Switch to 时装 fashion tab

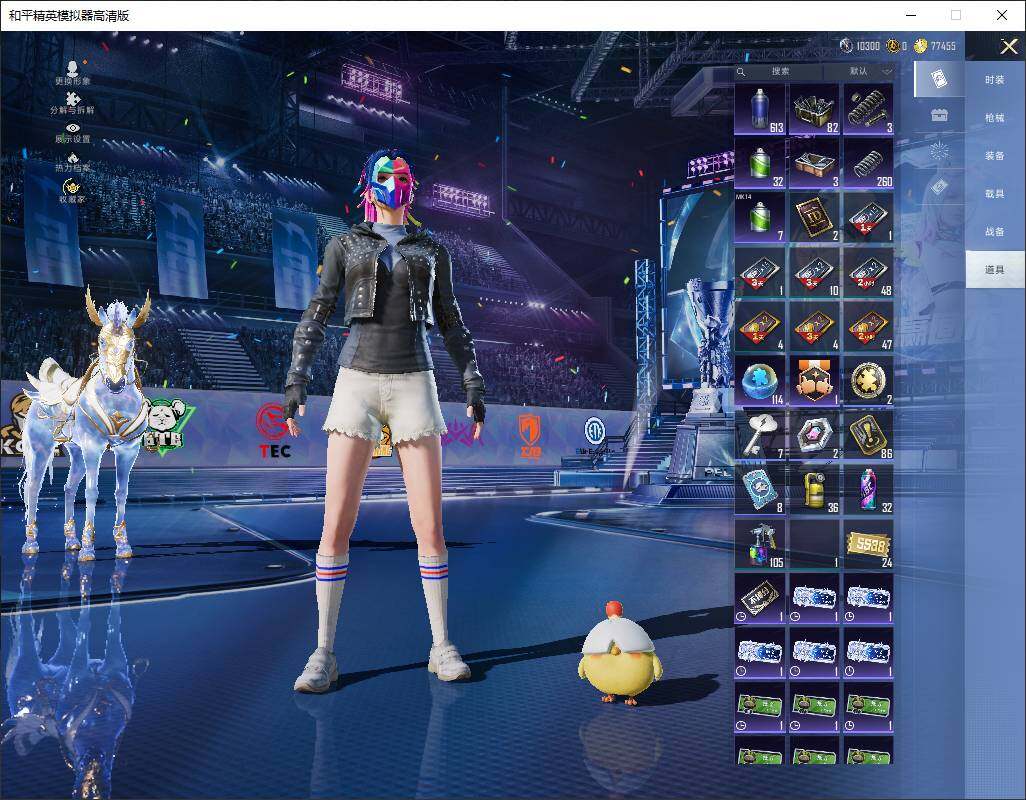click(x=995, y=80)
